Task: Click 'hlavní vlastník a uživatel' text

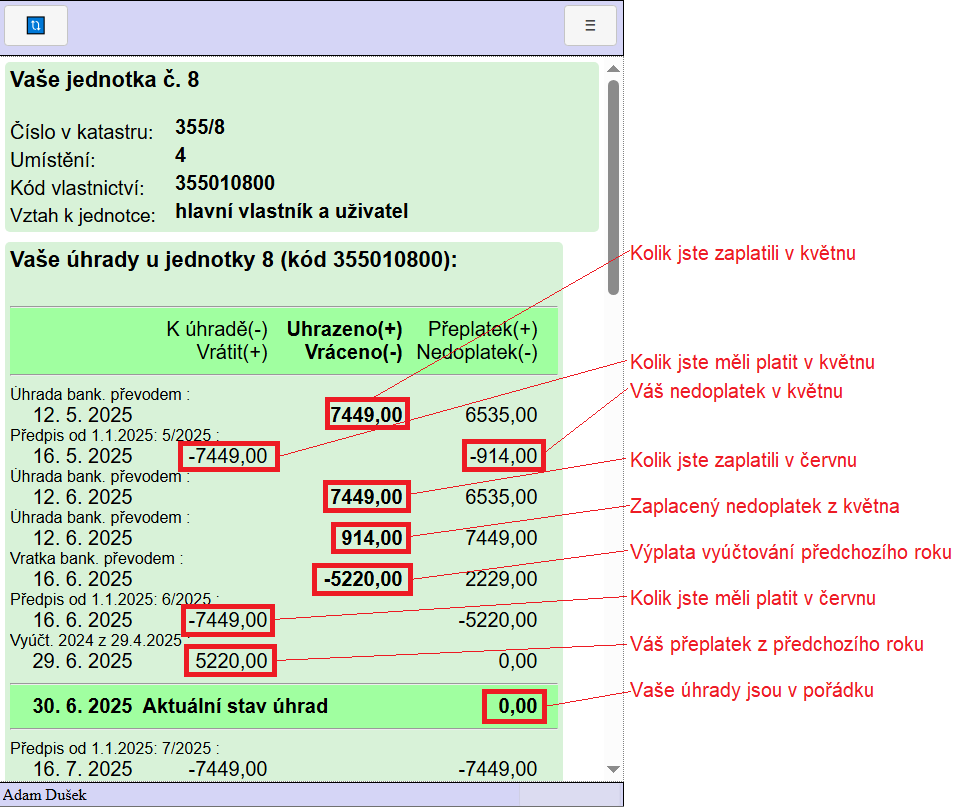Action: point(291,211)
